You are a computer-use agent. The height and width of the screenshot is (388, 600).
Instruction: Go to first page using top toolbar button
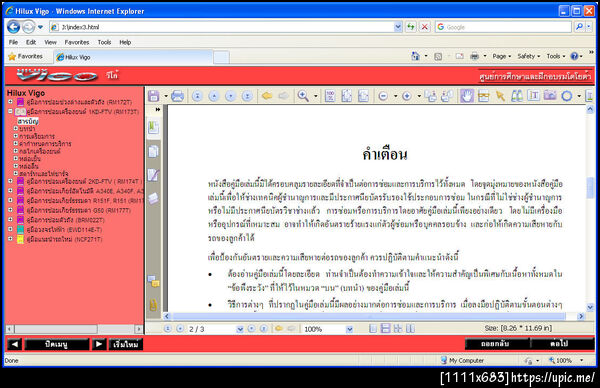click(197, 96)
